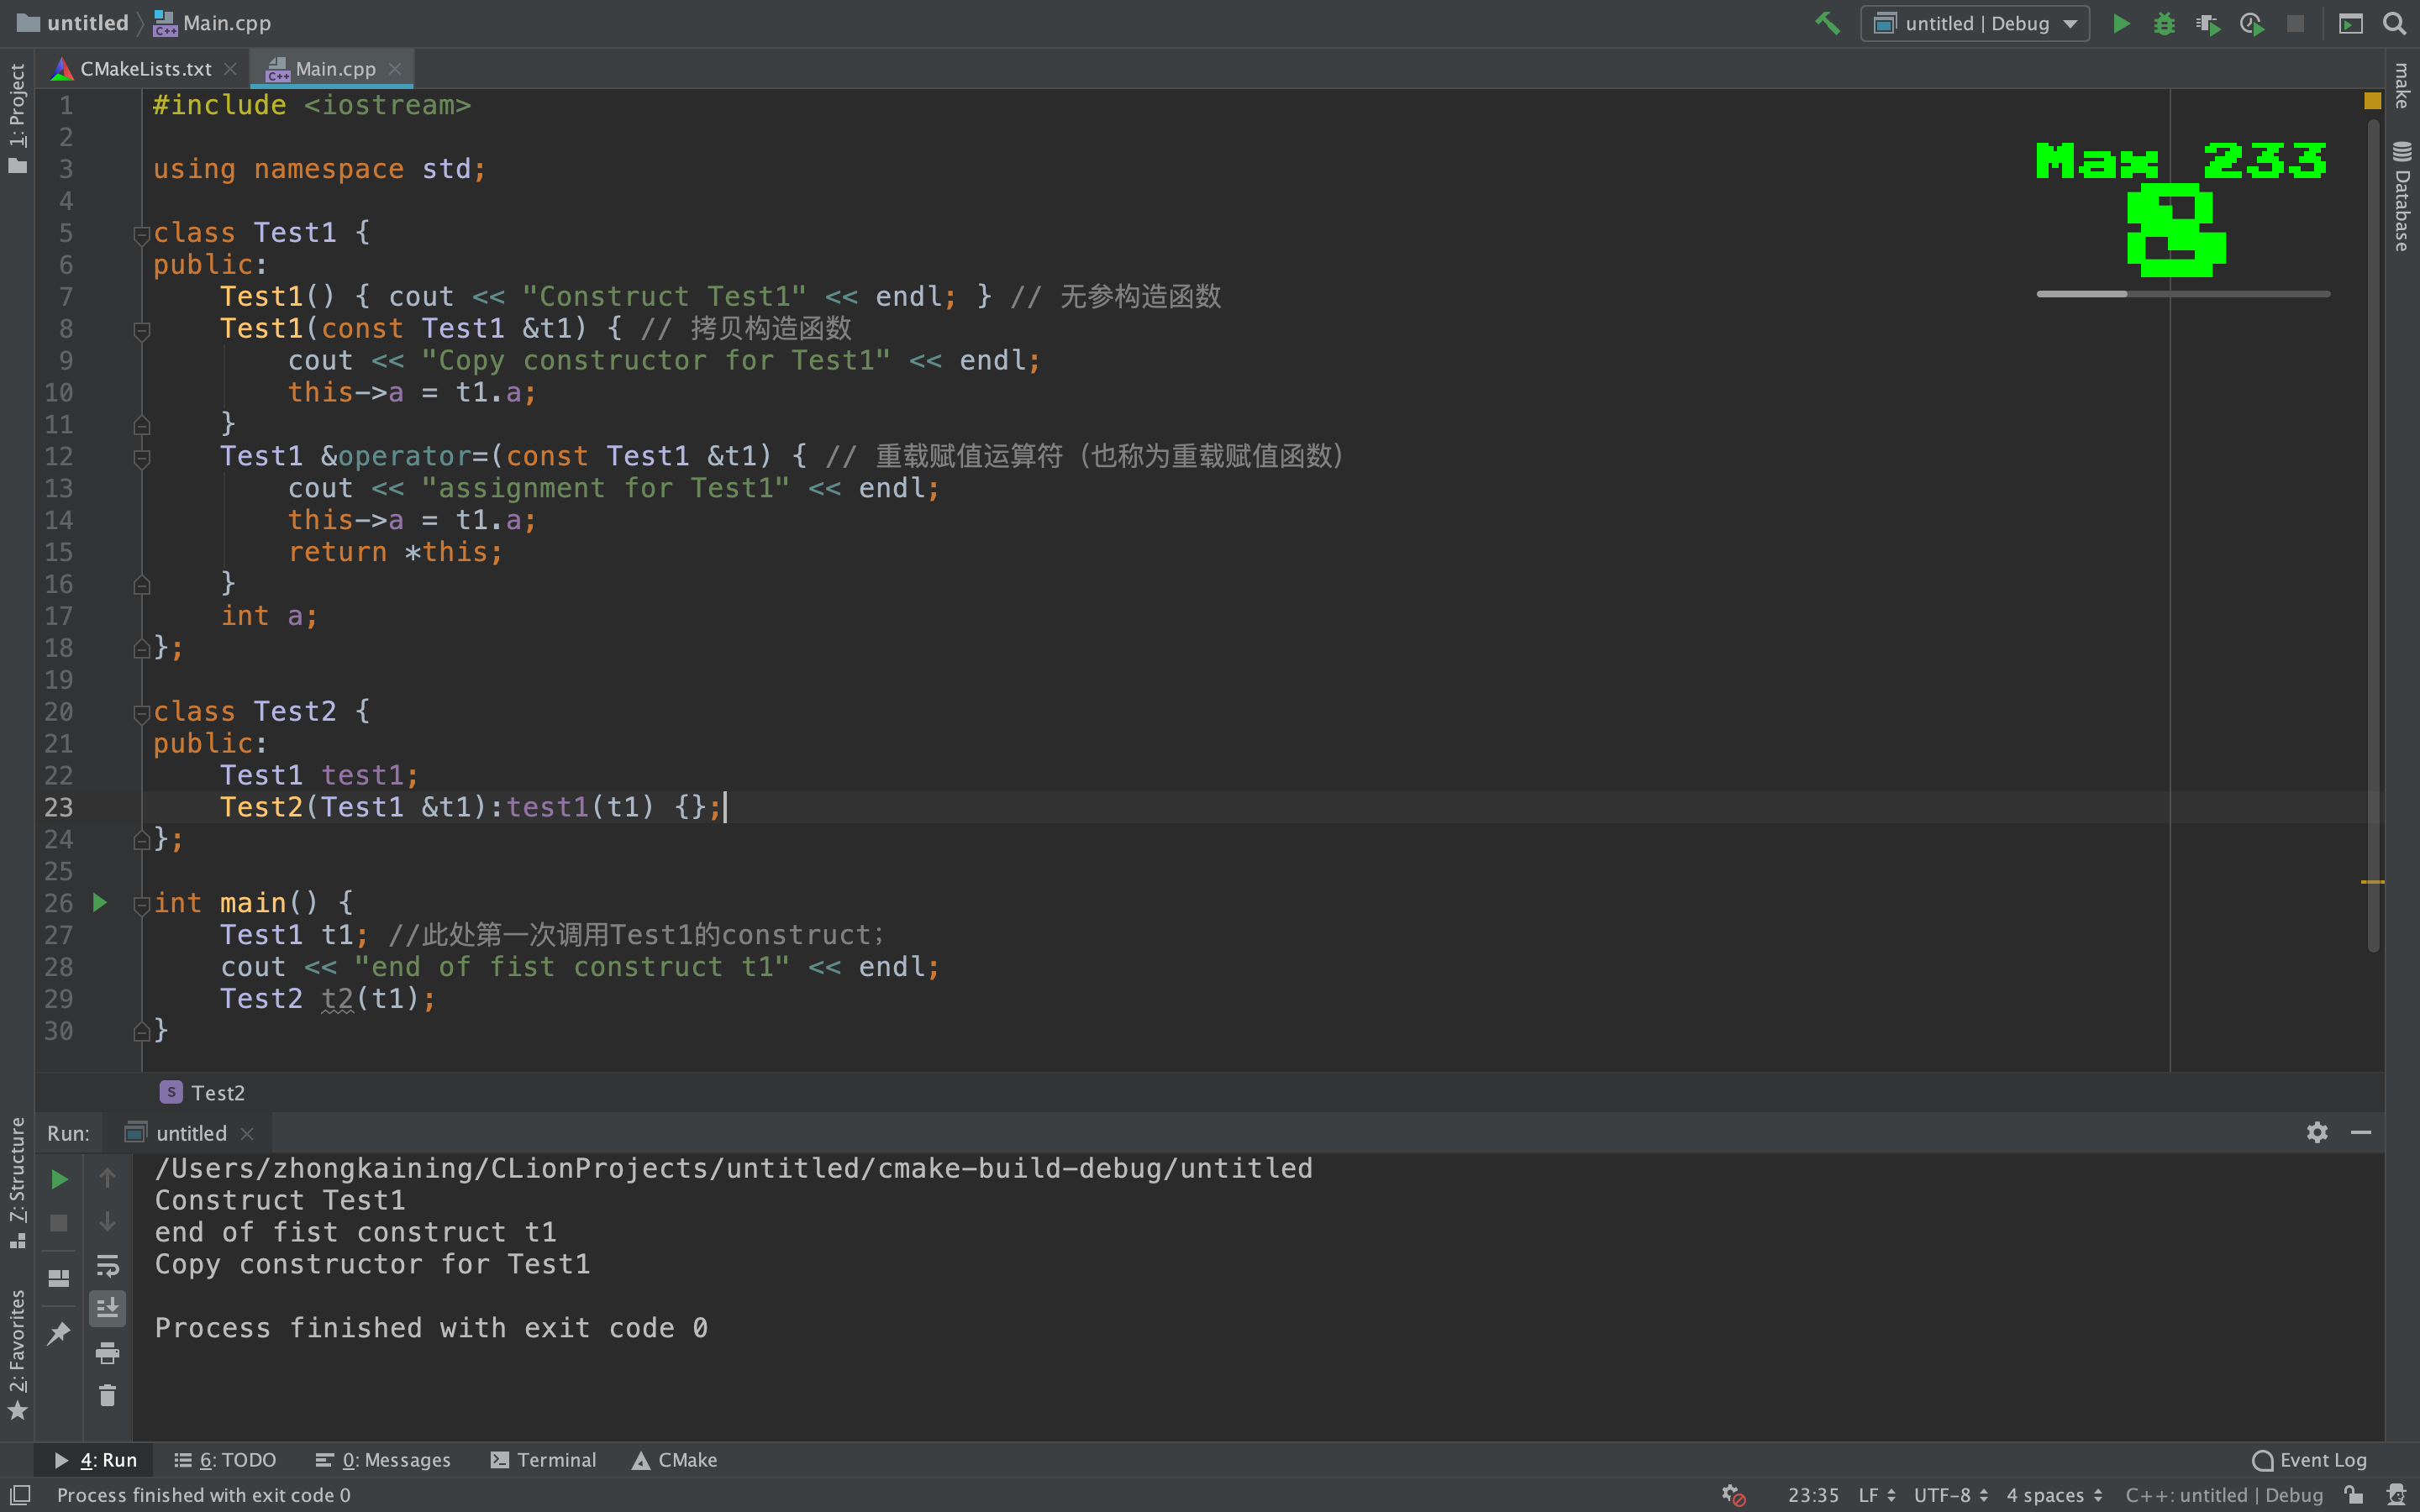Click the run gutter arrow next to main
Viewport: 2420px width, 1512px height.
click(100, 903)
